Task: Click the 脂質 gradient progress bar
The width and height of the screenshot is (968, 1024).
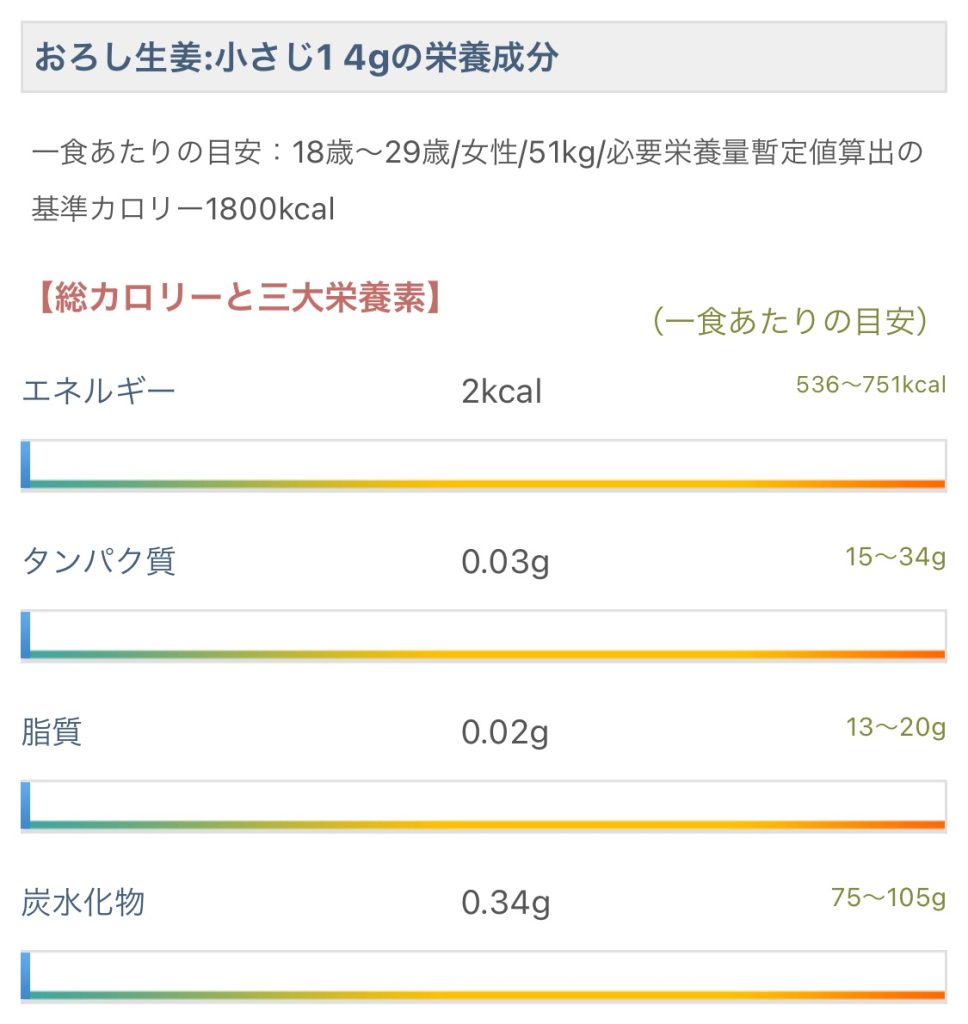Action: 483,806
